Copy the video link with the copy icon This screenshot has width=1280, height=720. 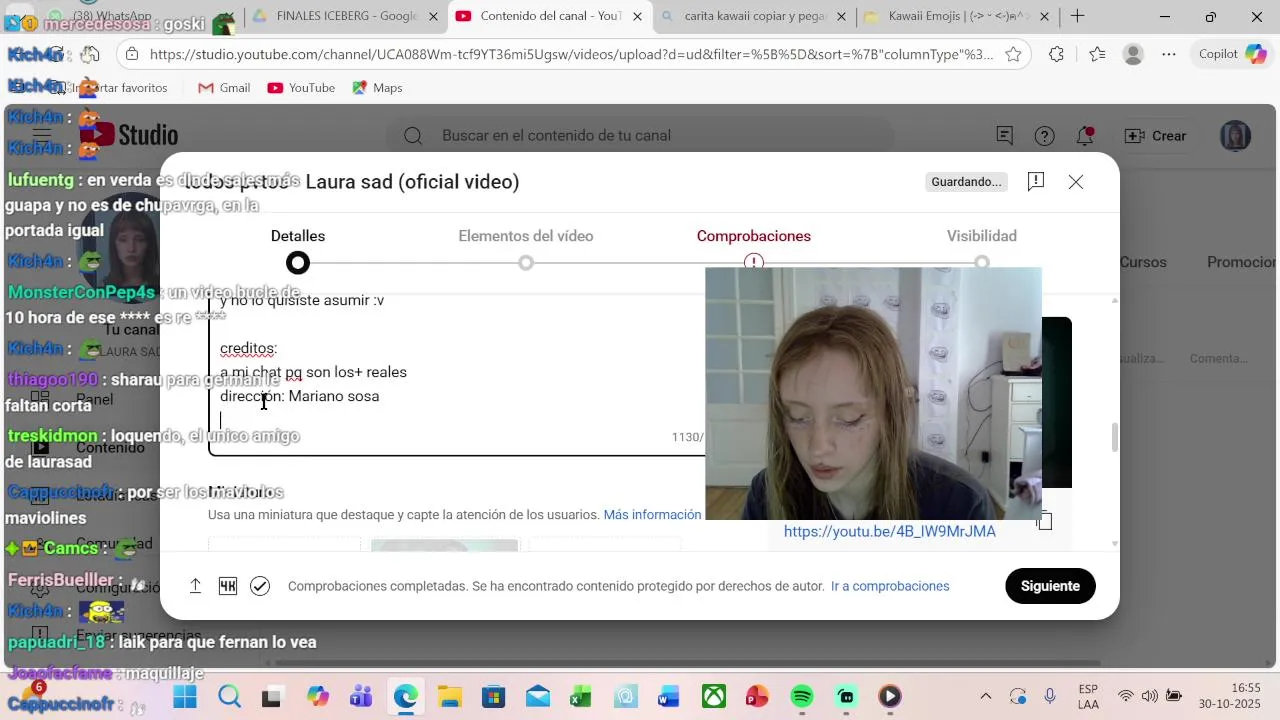[1044, 521]
